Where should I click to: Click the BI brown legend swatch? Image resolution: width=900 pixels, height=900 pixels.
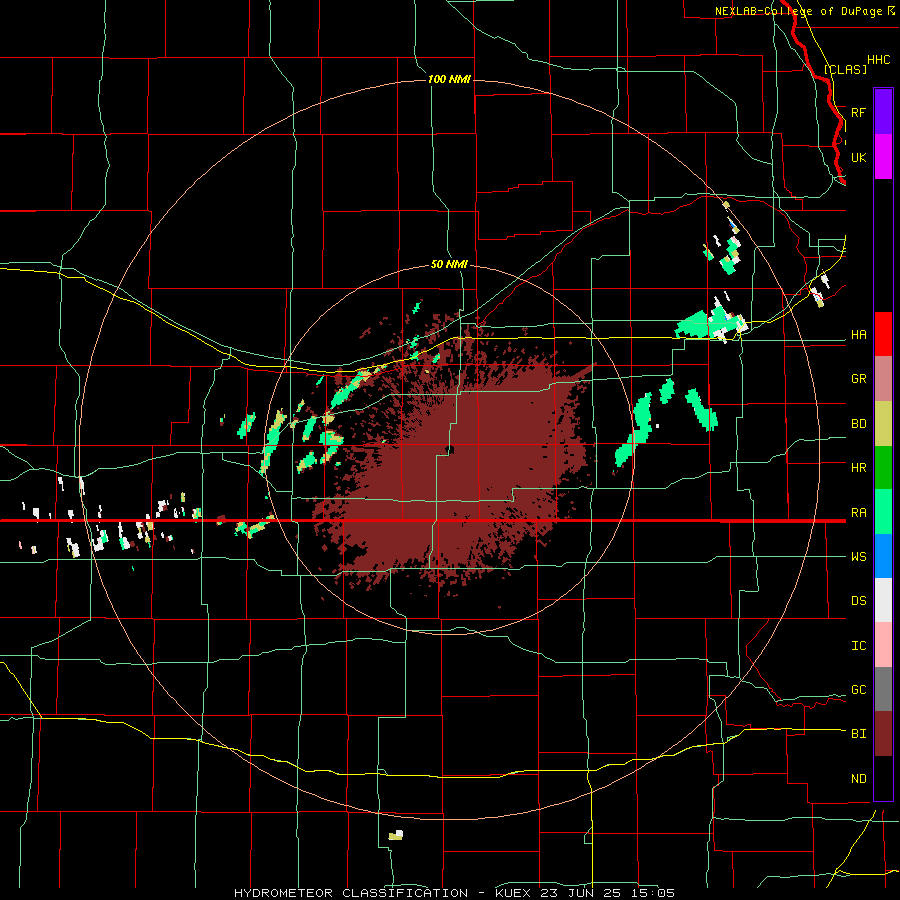(x=883, y=734)
